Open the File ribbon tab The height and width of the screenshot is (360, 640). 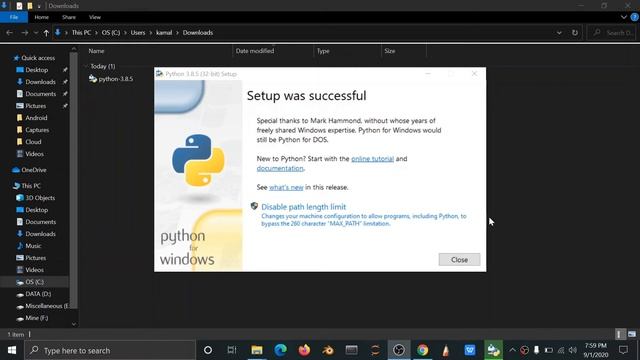click(14, 17)
